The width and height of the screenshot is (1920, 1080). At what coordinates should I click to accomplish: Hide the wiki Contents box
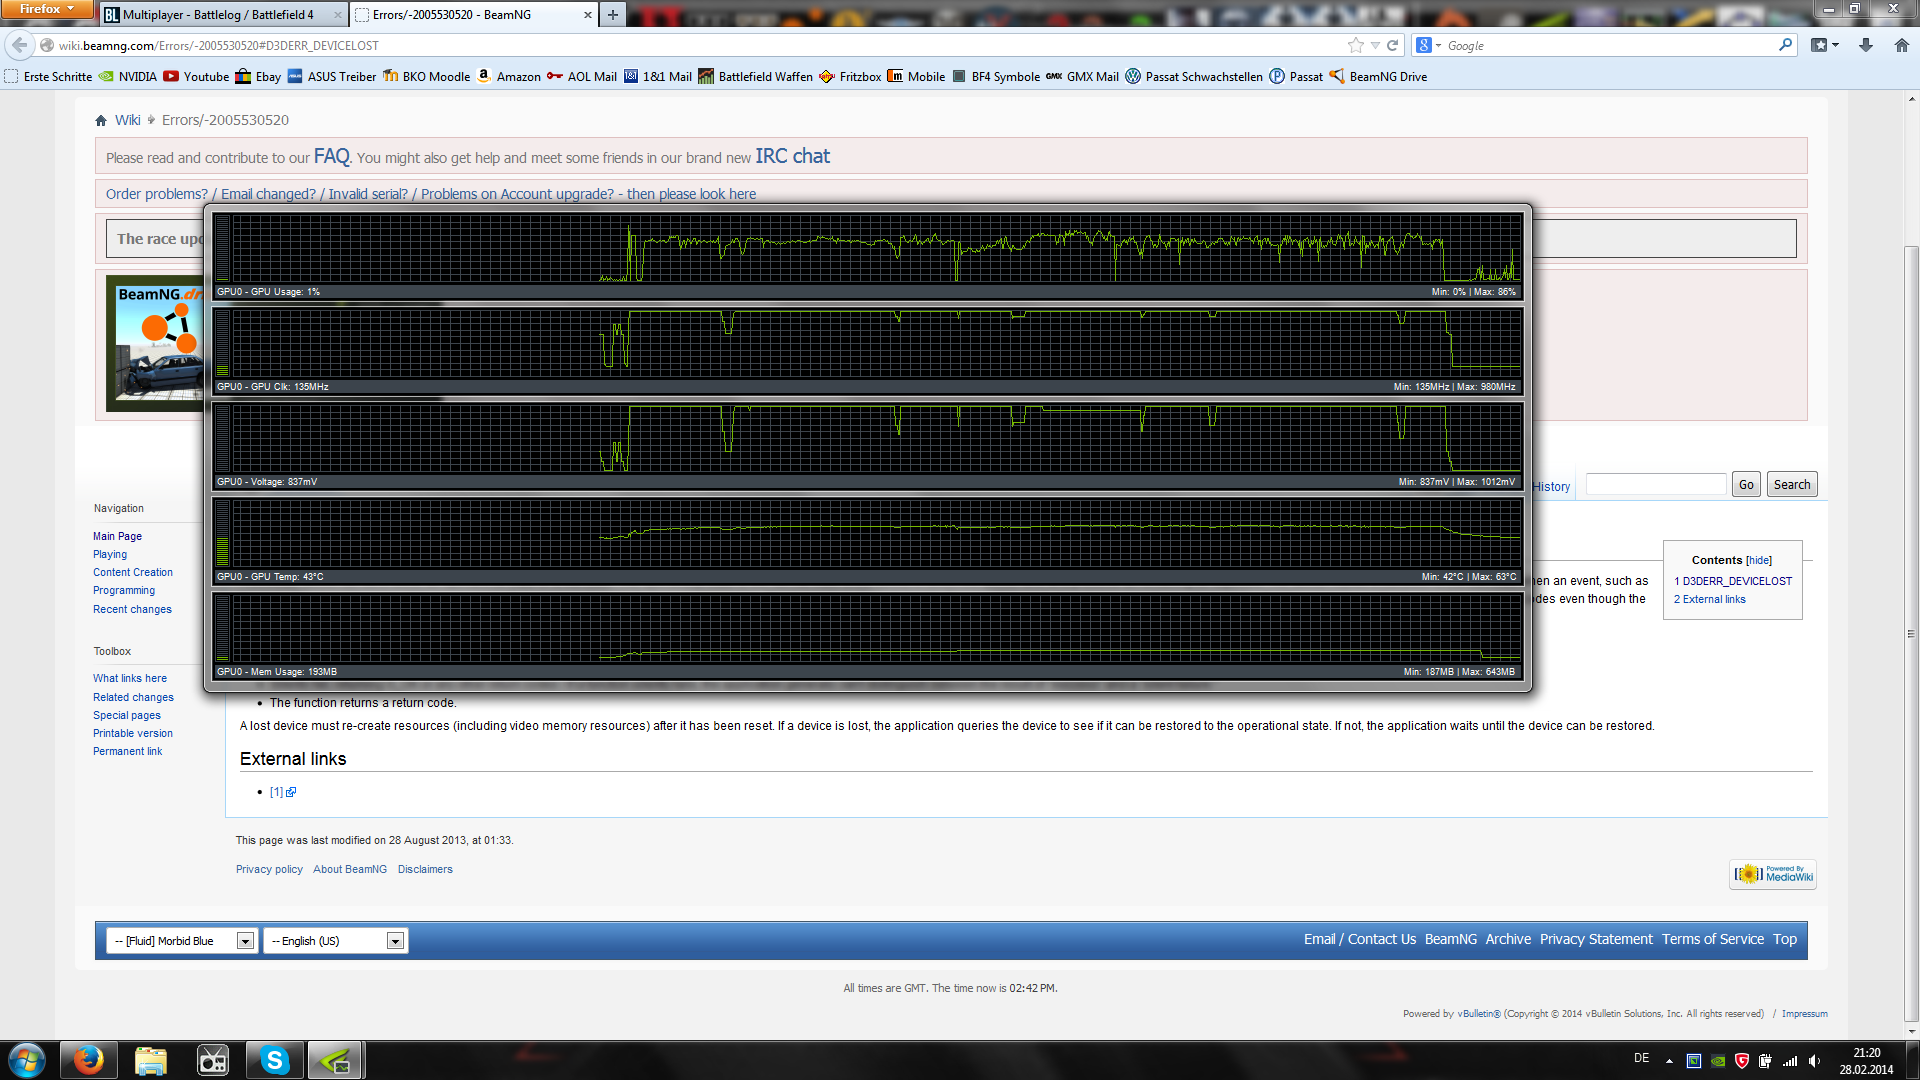(1758, 560)
